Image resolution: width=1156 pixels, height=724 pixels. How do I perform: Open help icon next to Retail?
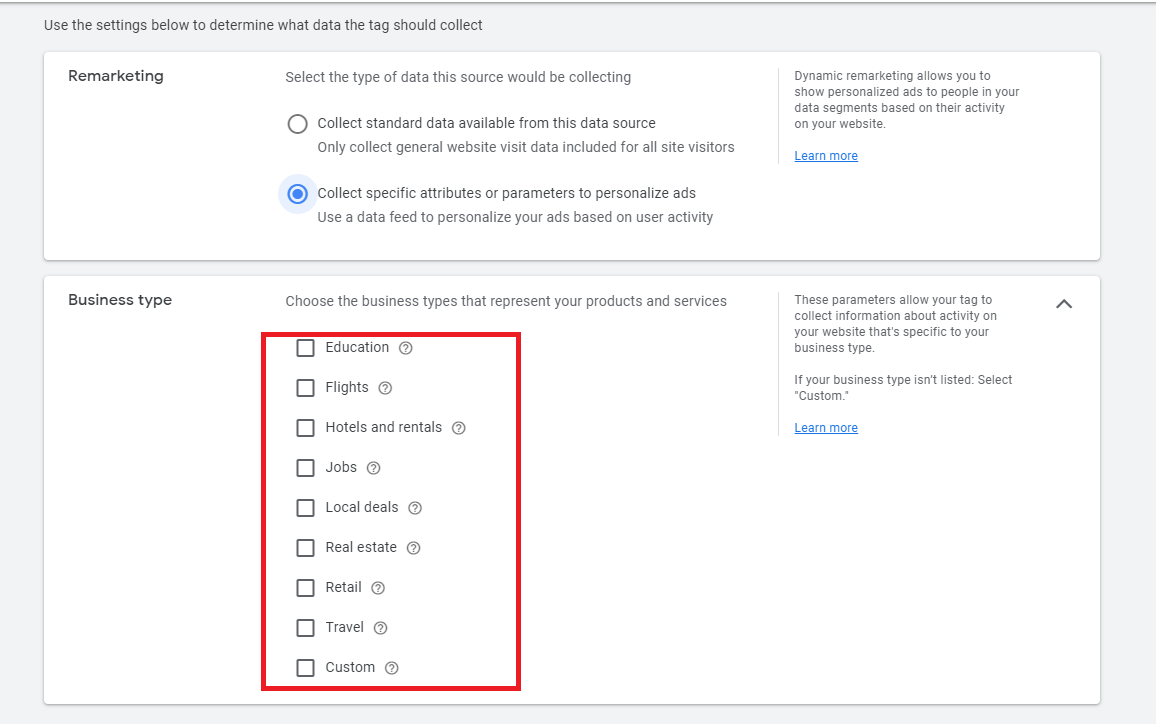378,588
